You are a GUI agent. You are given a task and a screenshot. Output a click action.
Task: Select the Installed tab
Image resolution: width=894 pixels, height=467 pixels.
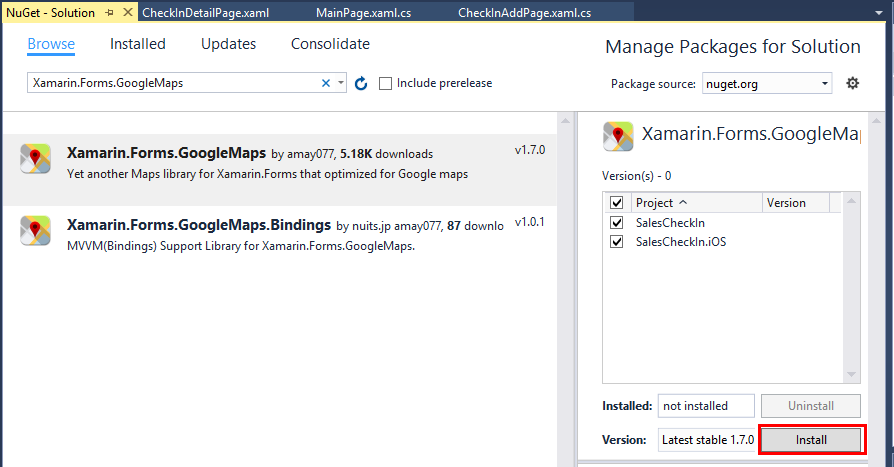(x=137, y=44)
